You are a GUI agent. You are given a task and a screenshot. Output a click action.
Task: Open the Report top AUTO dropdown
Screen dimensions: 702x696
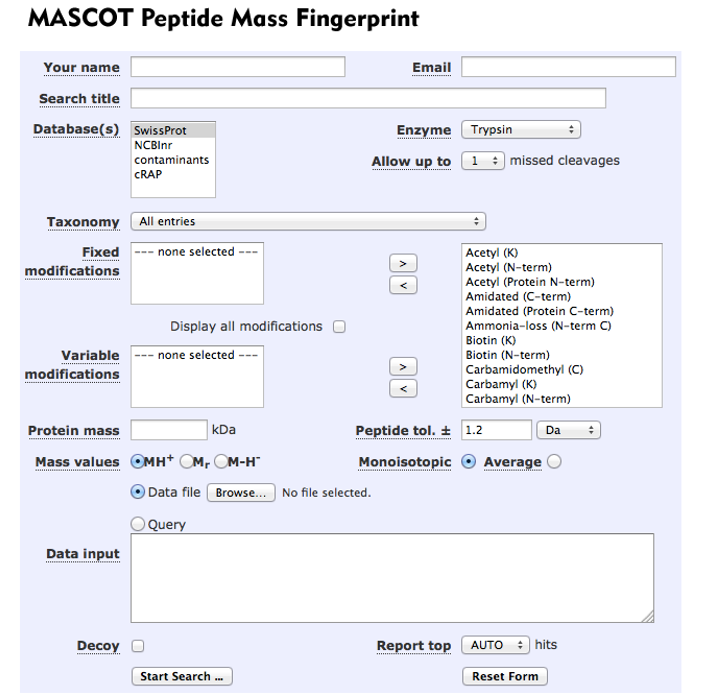tap(495, 646)
